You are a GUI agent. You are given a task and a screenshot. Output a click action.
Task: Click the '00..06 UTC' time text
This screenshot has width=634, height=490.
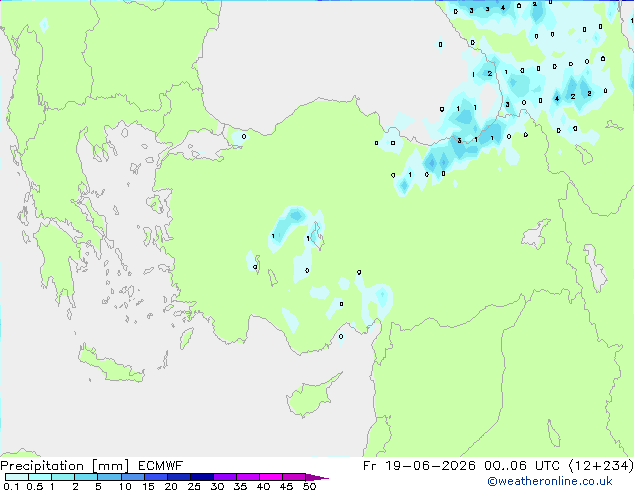click(522, 466)
